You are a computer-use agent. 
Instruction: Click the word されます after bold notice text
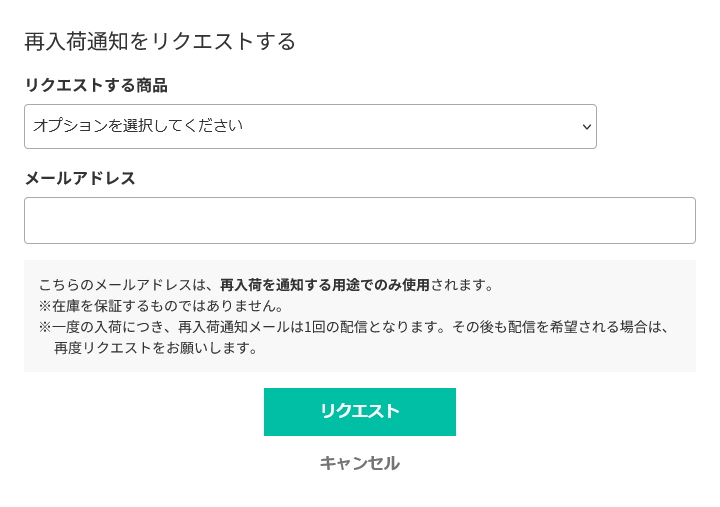click(x=462, y=285)
